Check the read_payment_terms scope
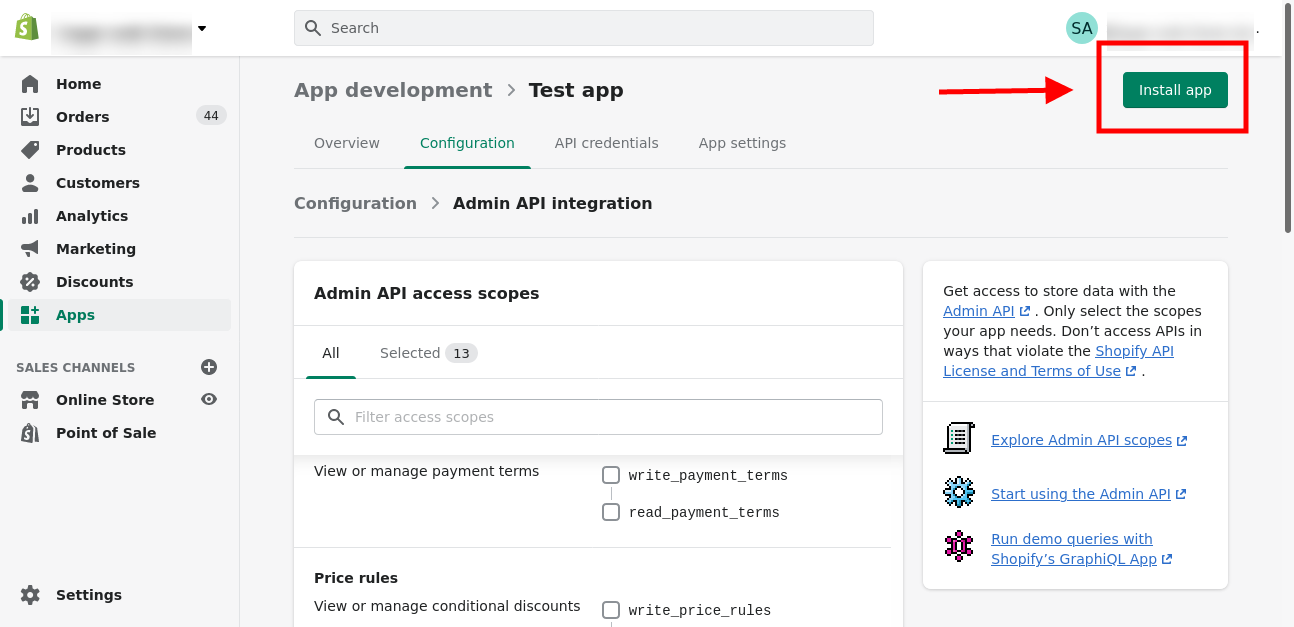This screenshot has height=627, width=1294. [x=611, y=512]
